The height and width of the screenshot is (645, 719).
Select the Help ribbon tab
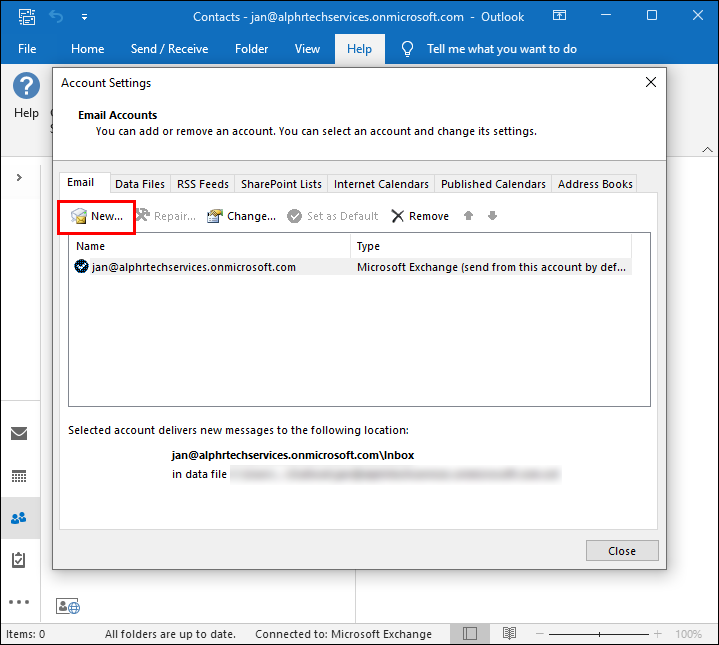(x=360, y=49)
